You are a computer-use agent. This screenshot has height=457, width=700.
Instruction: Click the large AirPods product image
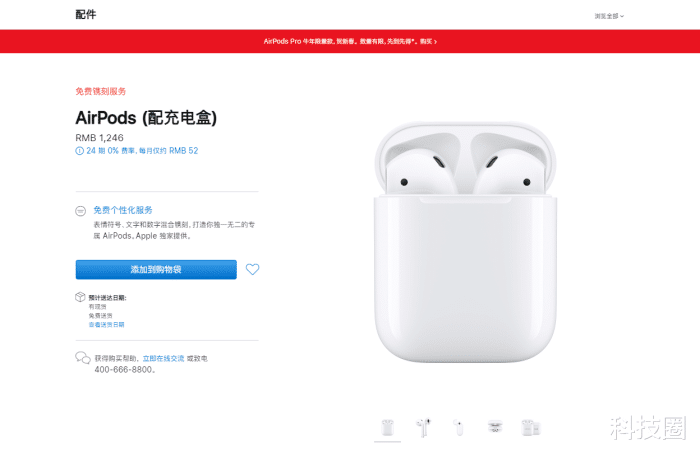pyautogui.click(x=465, y=242)
